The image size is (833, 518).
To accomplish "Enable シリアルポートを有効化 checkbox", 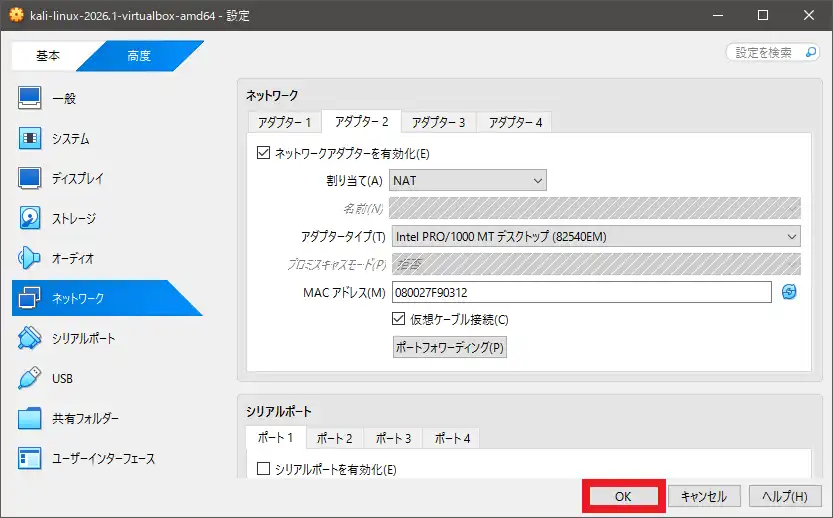I will point(264,469).
